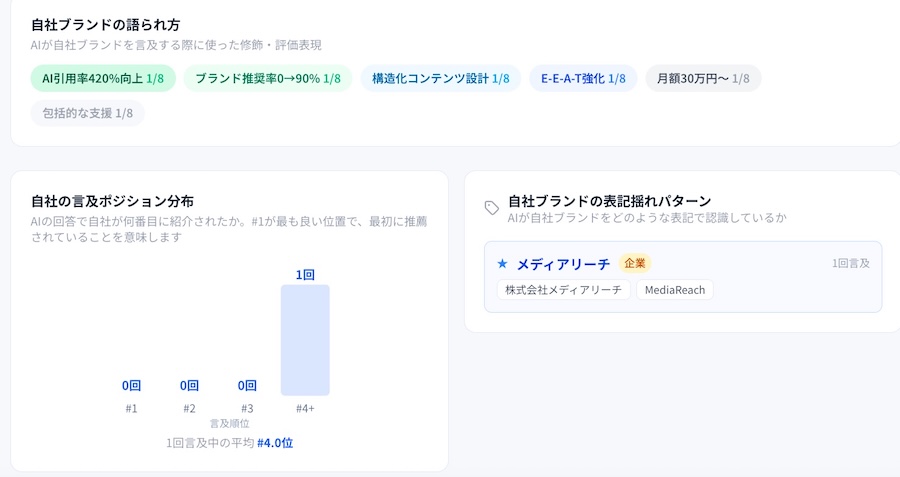Select the 構造化コンテンツ設計 tag chip
Viewport: 900px width, 477px height.
point(441,79)
